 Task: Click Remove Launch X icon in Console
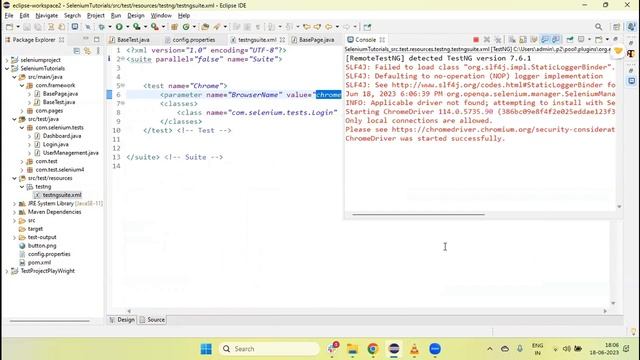tap(487, 40)
